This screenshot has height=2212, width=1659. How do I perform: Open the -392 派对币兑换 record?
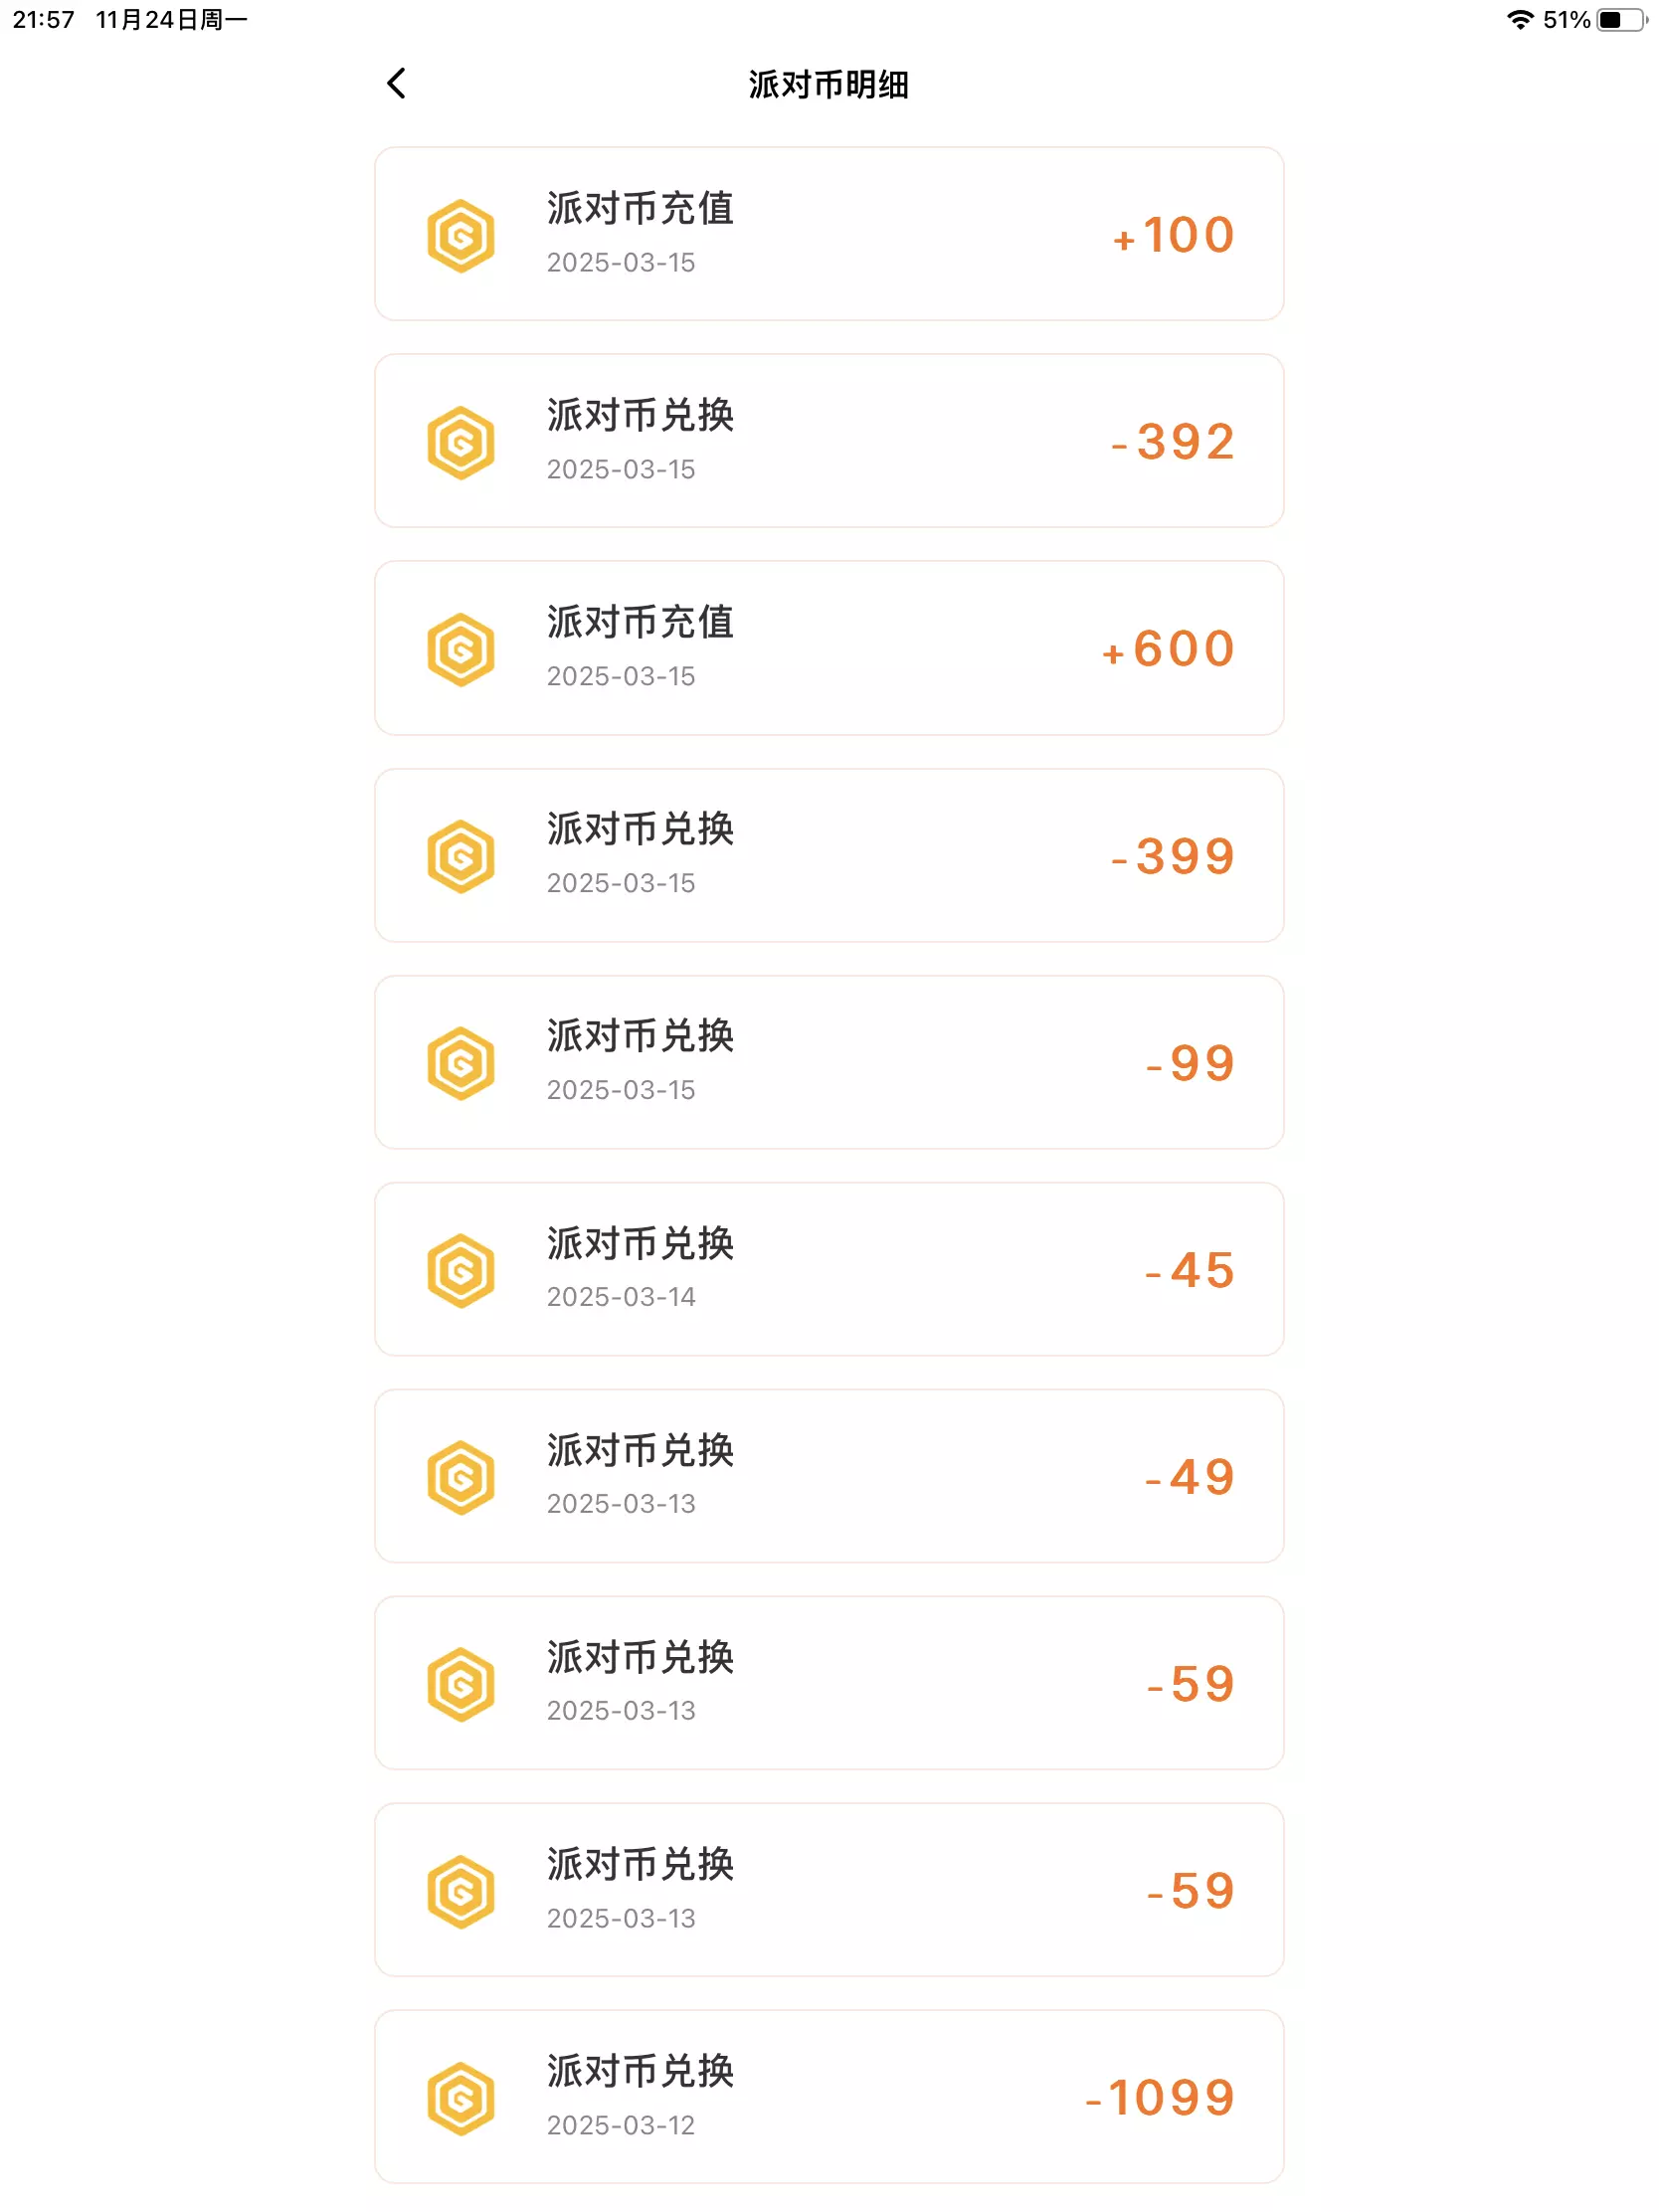(828, 441)
